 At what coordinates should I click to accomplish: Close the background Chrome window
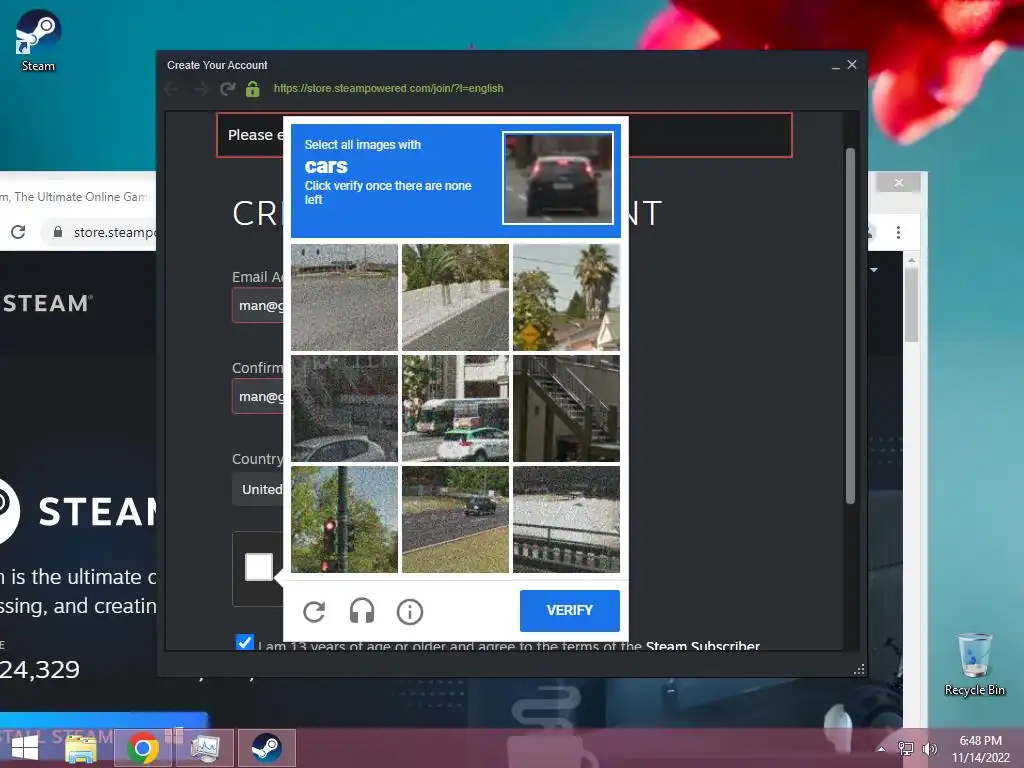pyautogui.click(x=899, y=183)
